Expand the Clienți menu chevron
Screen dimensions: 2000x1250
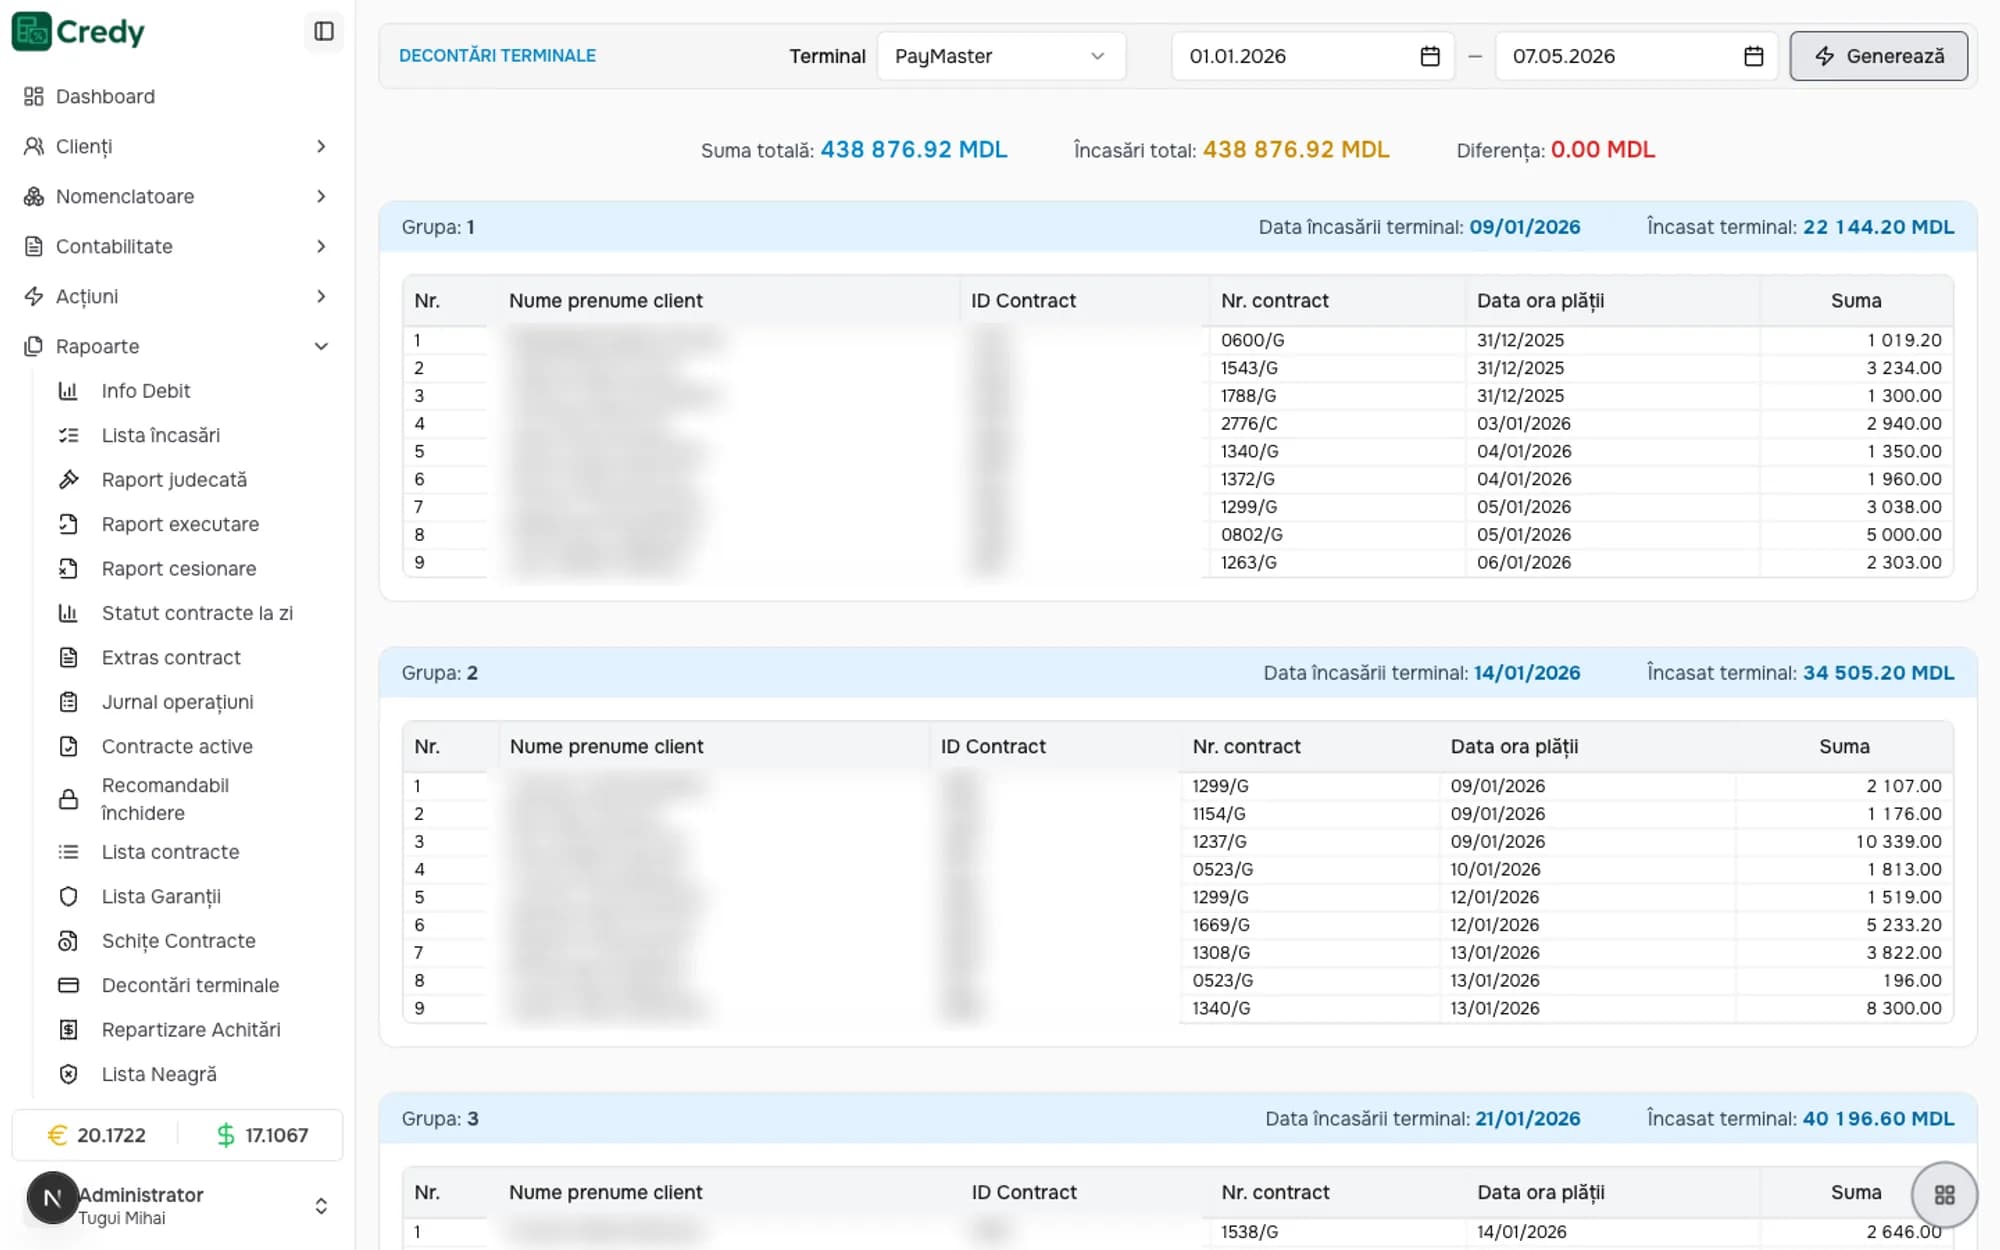(x=321, y=147)
